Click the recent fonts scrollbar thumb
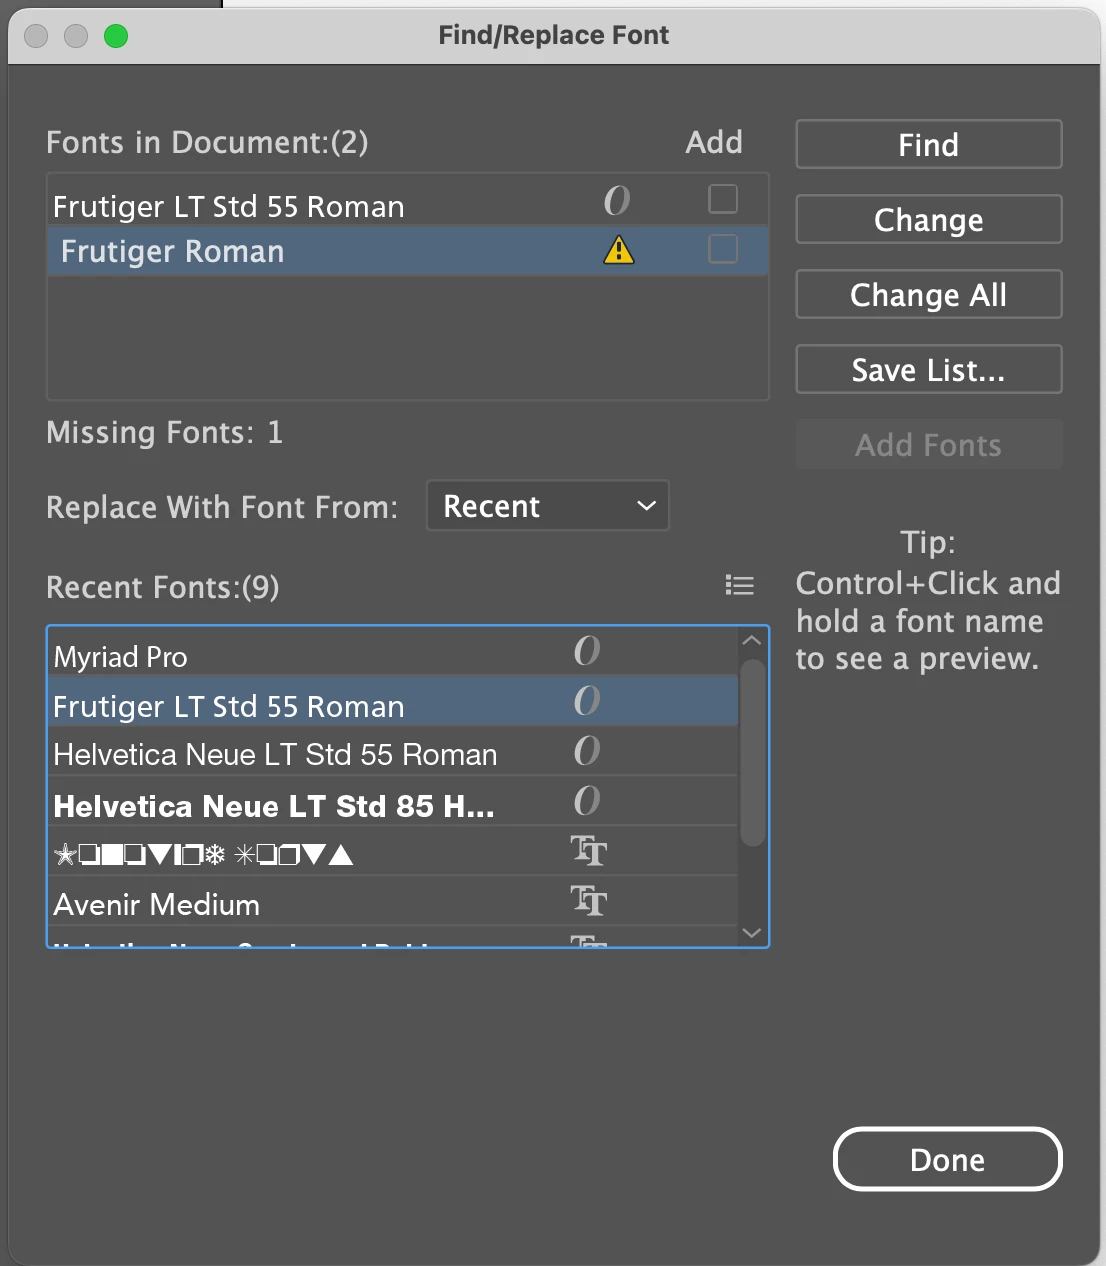This screenshot has height=1266, width=1106. pyautogui.click(x=753, y=752)
